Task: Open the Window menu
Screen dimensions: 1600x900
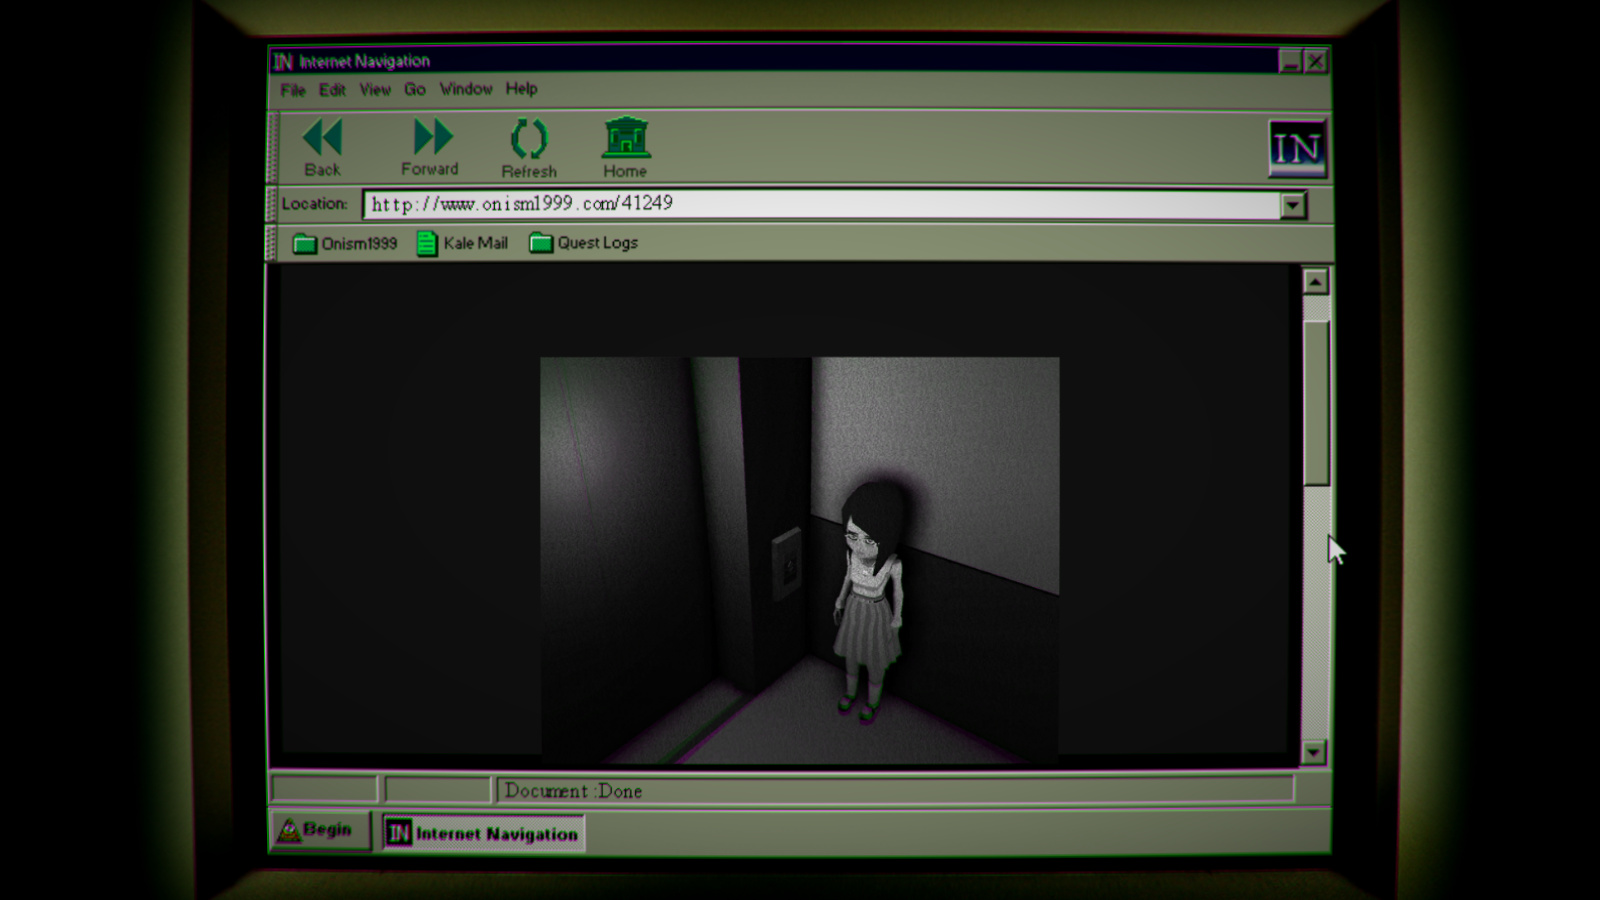Action: [466, 89]
